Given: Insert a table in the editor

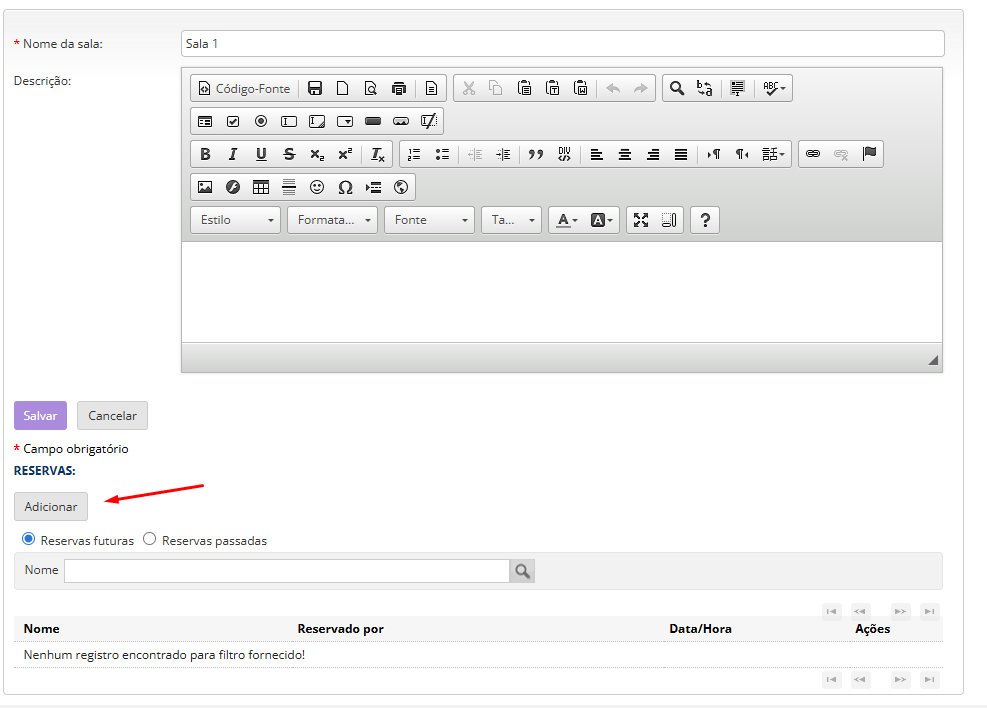Looking at the screenshot, I should click(261, 187).
